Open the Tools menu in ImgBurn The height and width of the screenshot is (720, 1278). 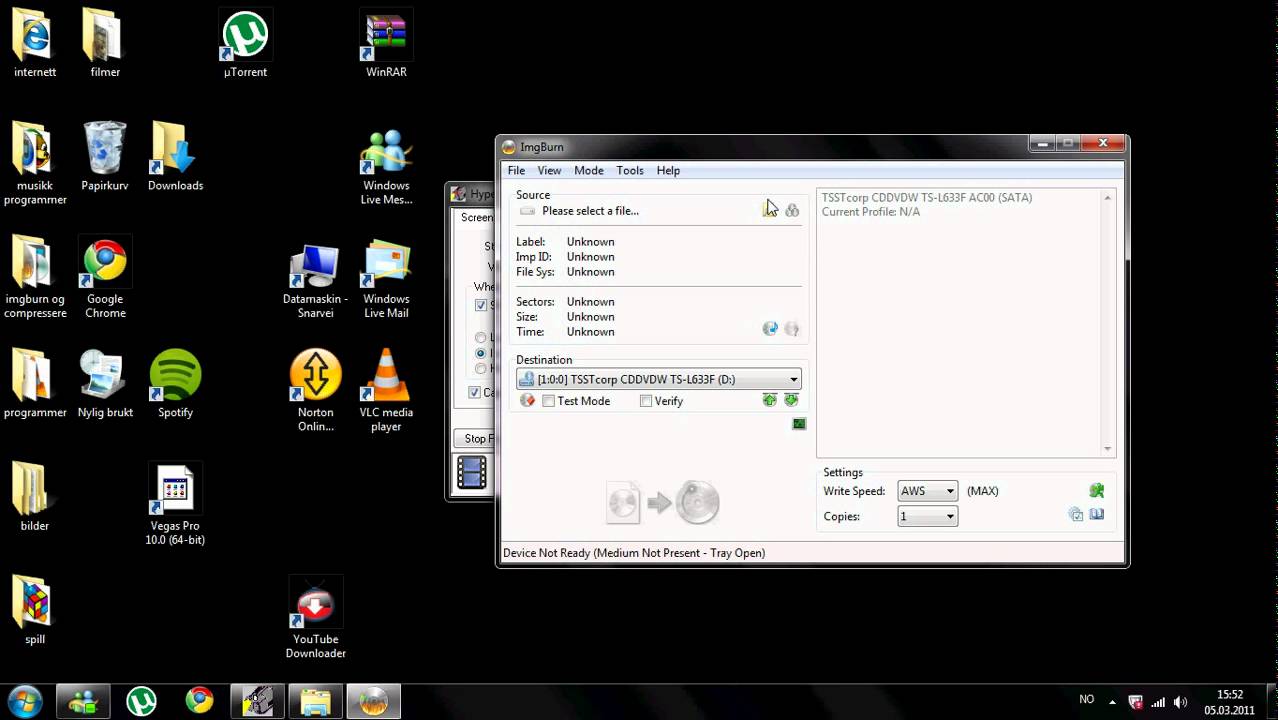pyautogui.click(x=630, y=171)
